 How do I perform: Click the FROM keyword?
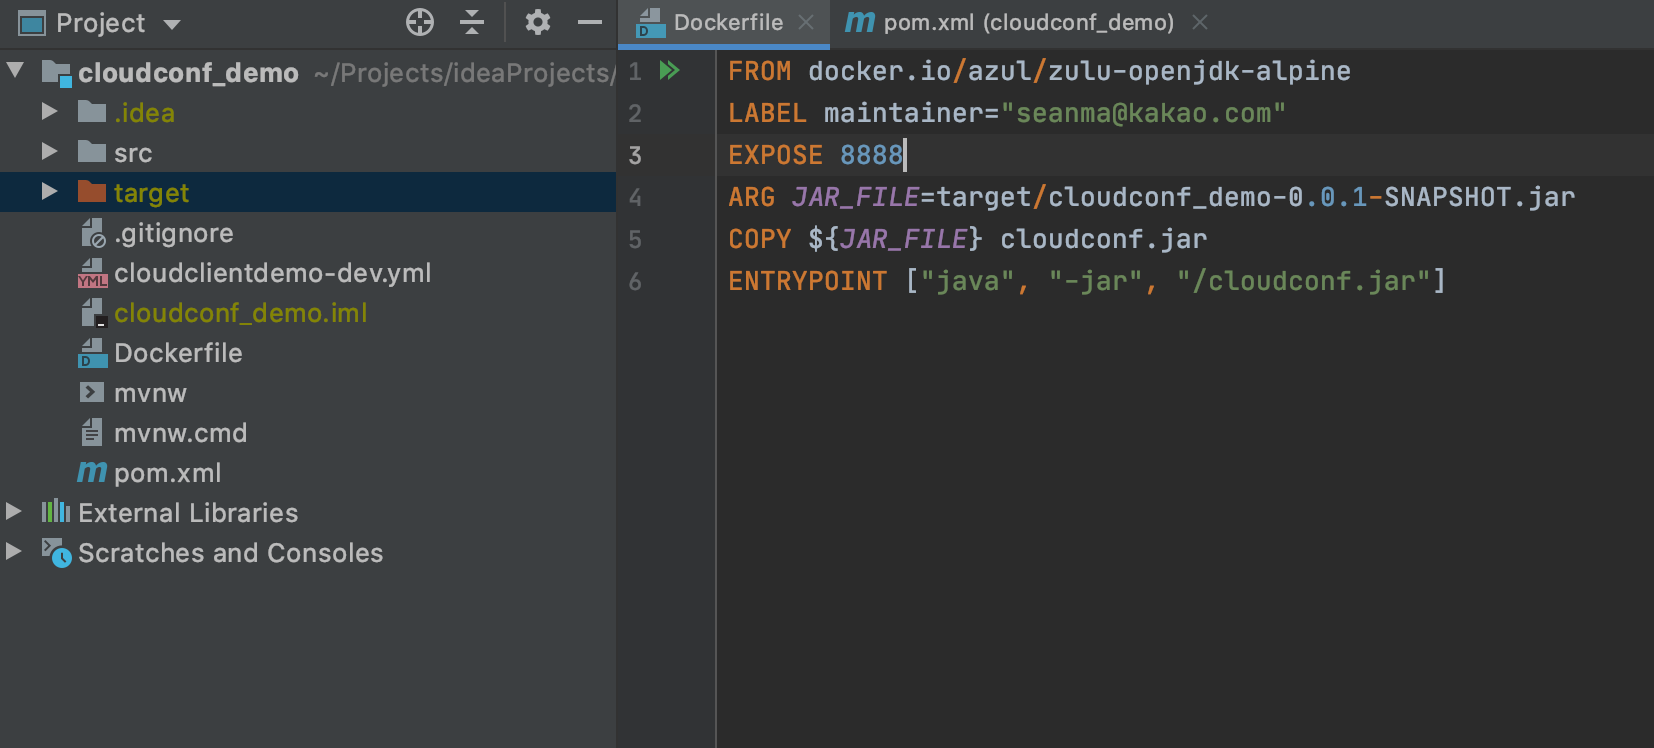[x=759, y=71]
